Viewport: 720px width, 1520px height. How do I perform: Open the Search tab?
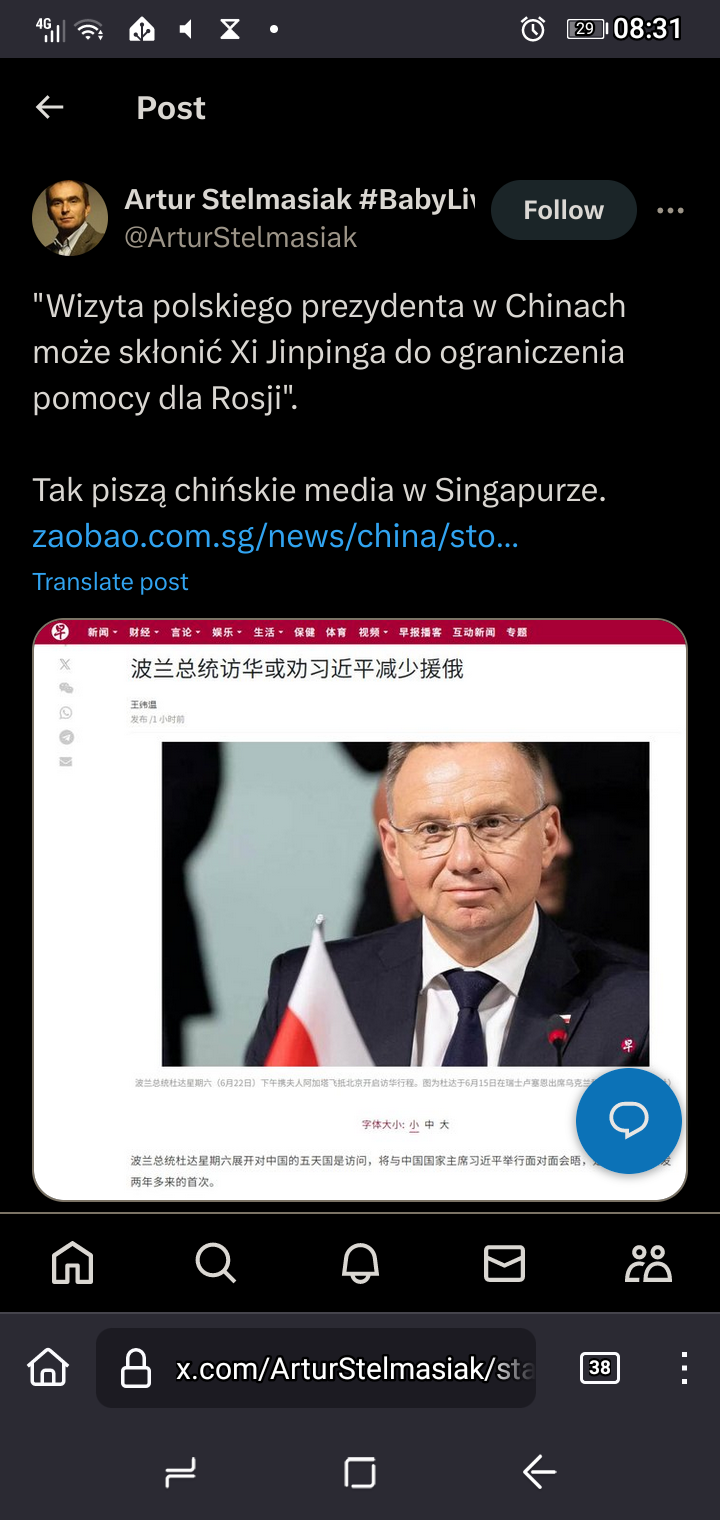point(216,1263)
